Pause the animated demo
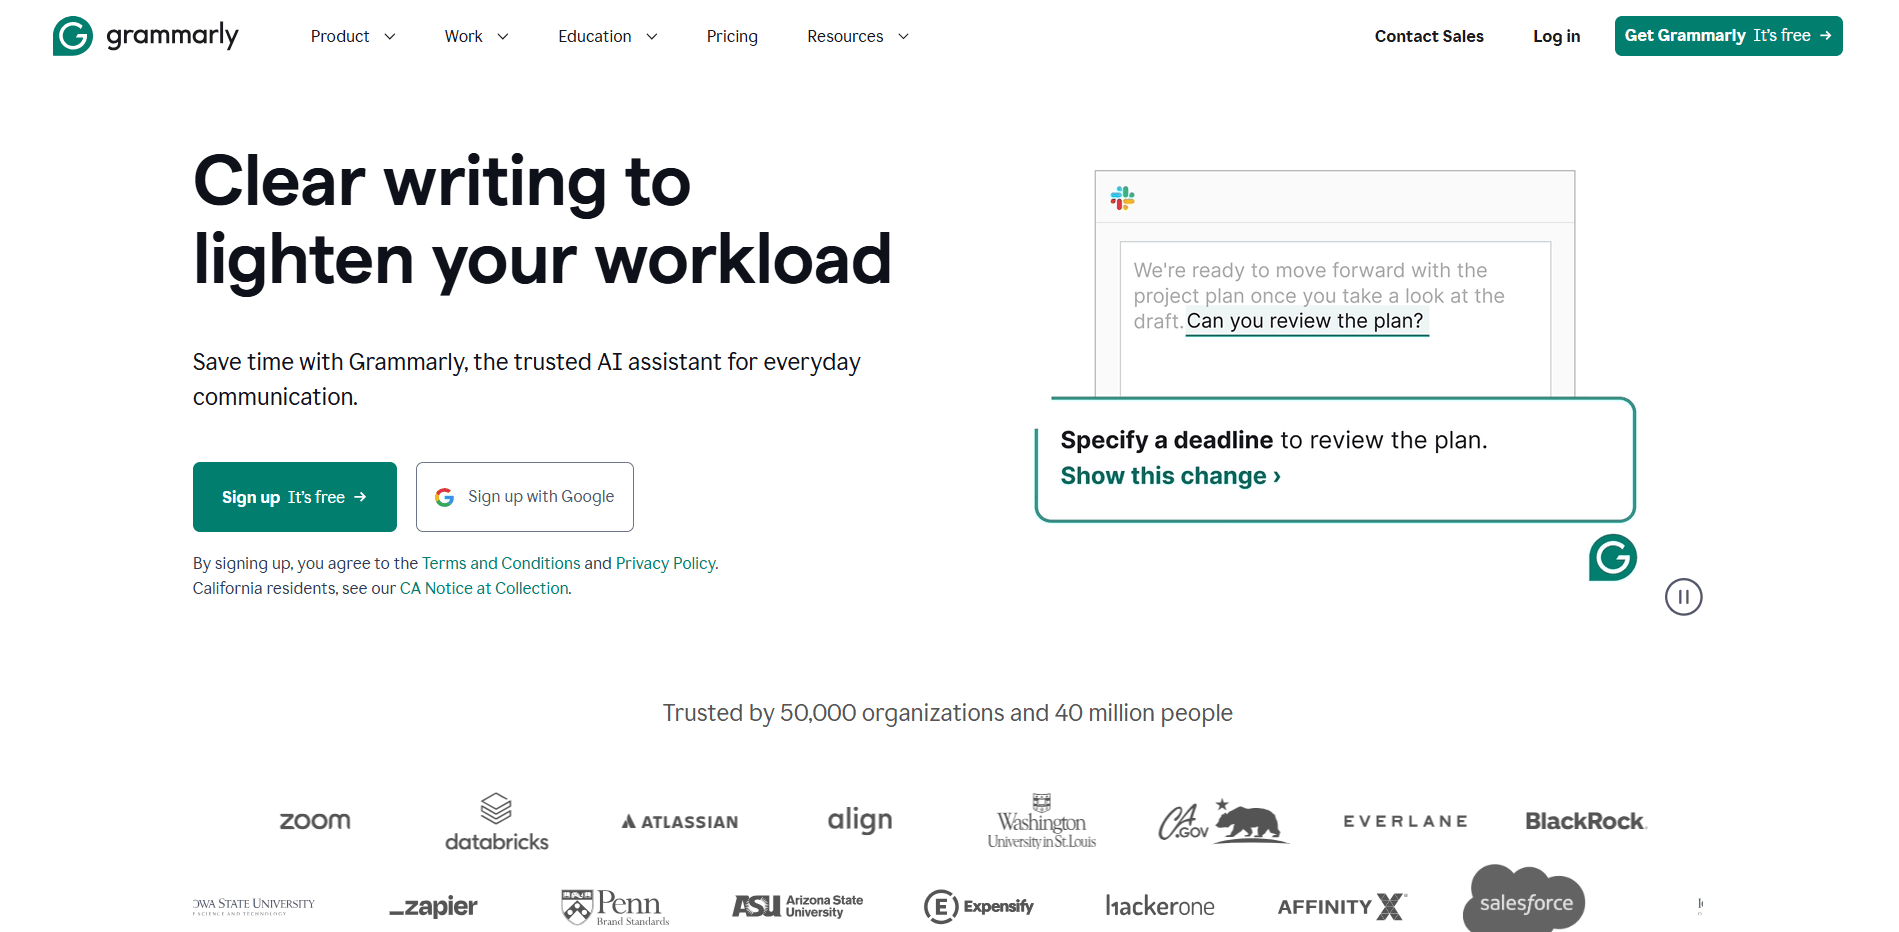The width and height of the screenshot is (1899, 932). (1683, 597)
